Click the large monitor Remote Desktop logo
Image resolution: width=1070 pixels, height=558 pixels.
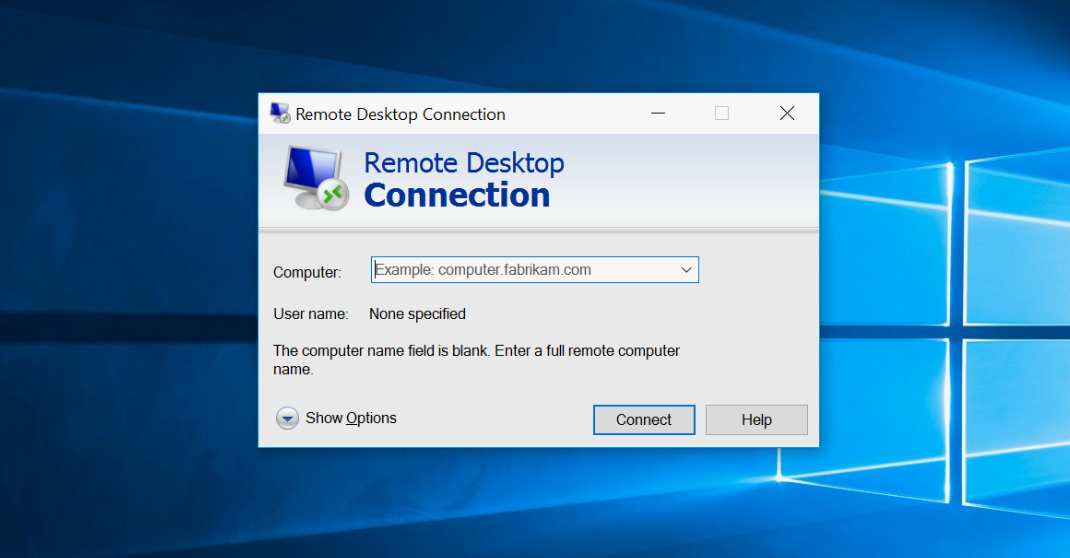(316, 178)
